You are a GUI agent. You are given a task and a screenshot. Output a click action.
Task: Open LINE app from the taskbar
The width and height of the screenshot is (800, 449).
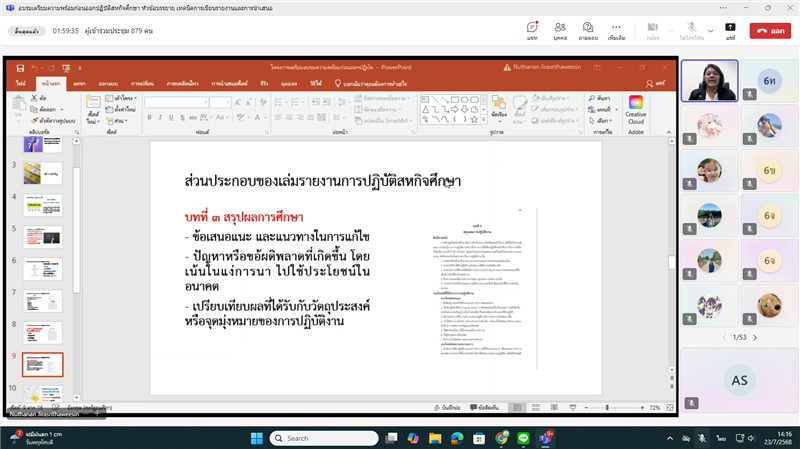tap(523, 438)
